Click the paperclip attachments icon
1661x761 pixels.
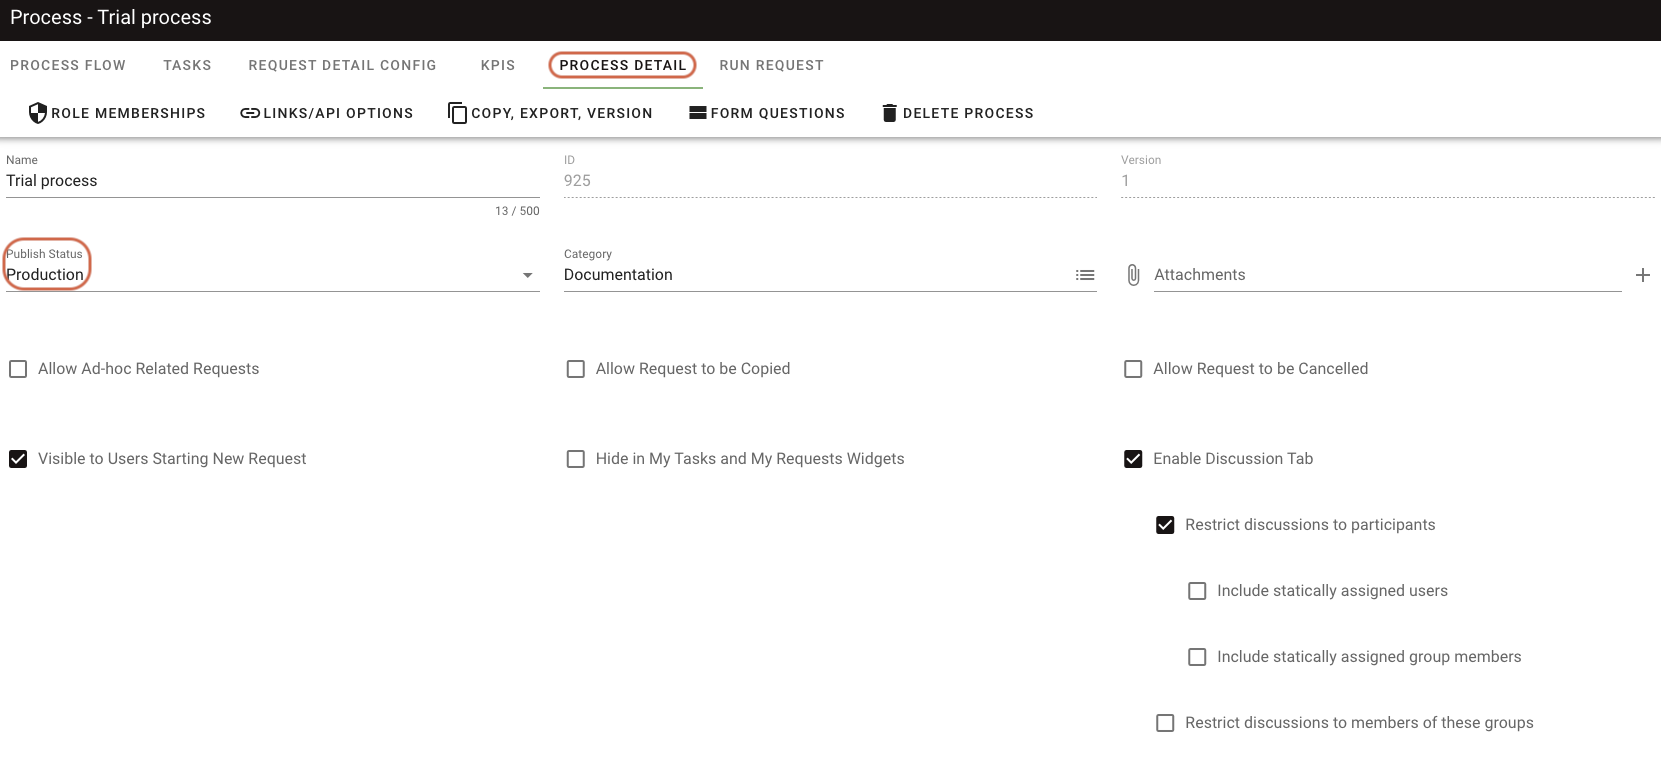pyautogui.click(x=1133, y=275)
